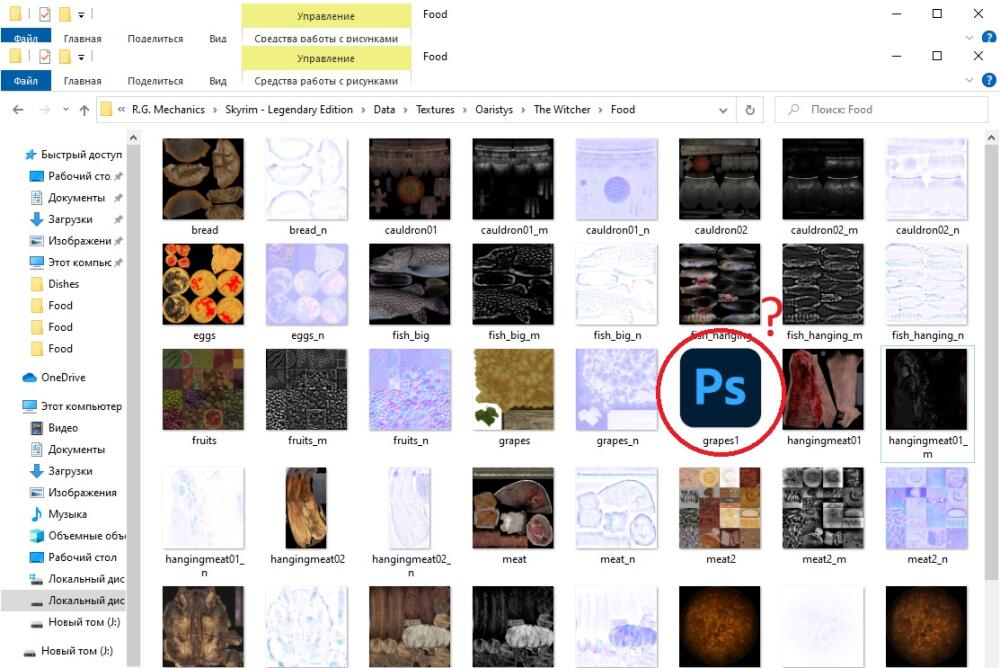This screenshot has width=1000, height=668.
Task: Open Средства работы с рисунками tab
Action: coord(326,80)
